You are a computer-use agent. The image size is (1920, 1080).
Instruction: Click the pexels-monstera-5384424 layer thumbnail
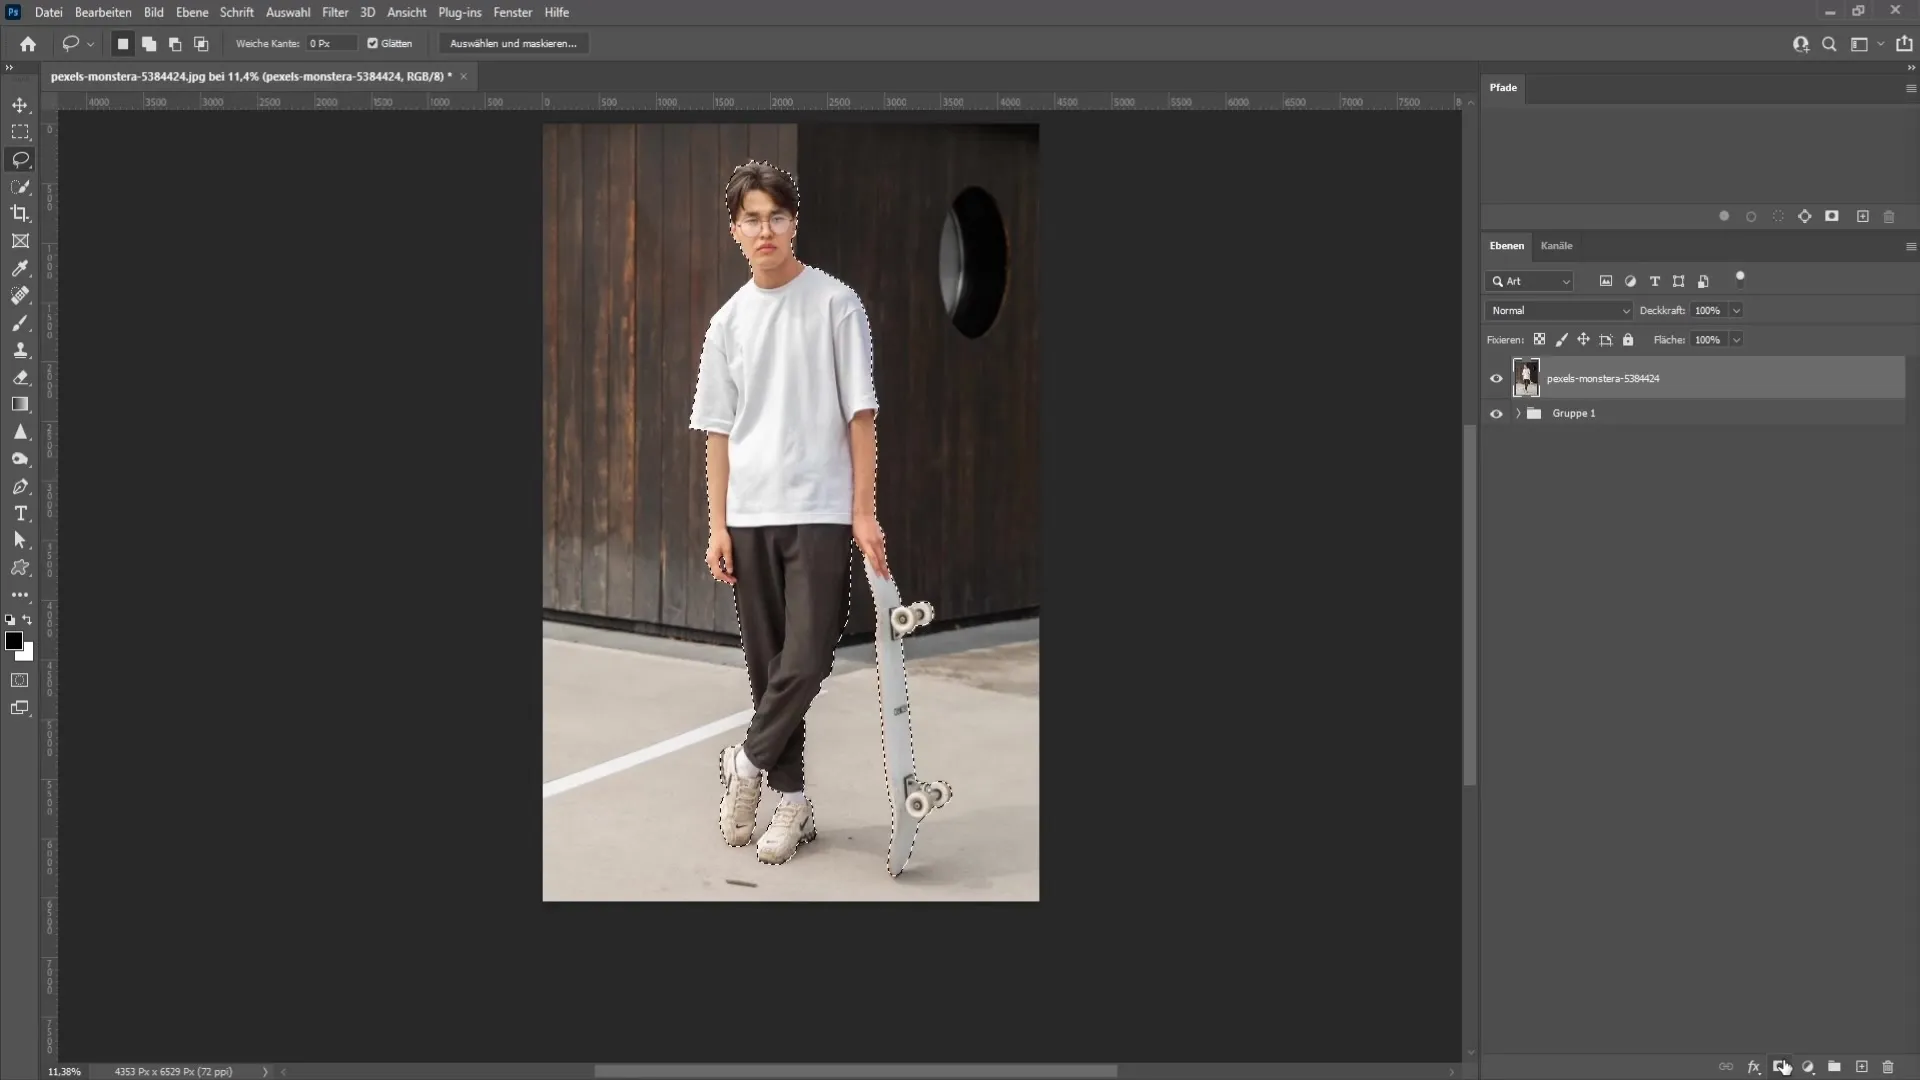pyautogui.click(x=1526, y=378)
